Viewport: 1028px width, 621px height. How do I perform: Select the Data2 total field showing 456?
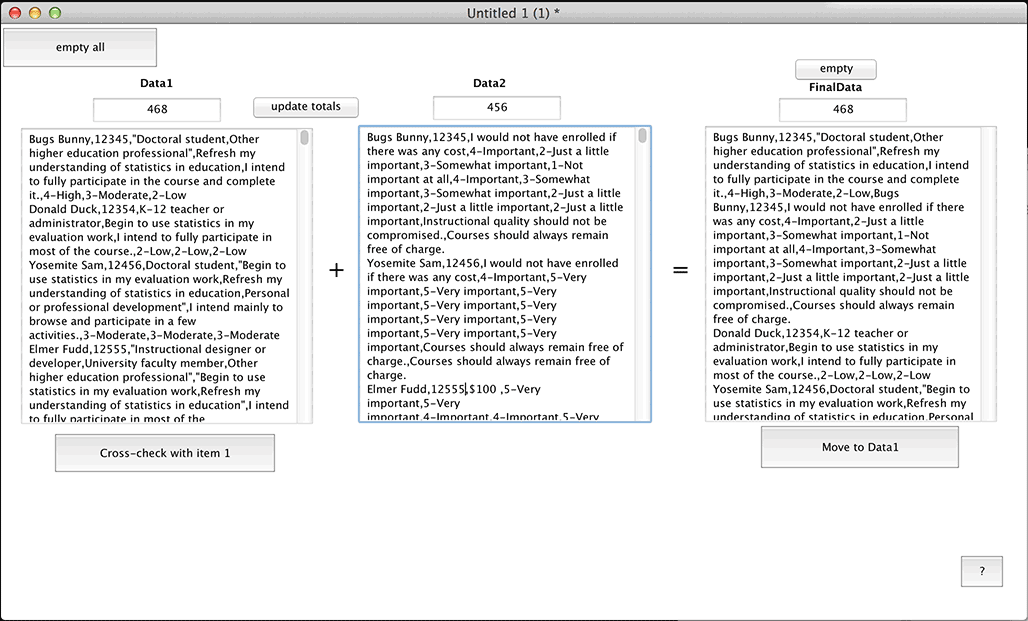pos(496,107)
